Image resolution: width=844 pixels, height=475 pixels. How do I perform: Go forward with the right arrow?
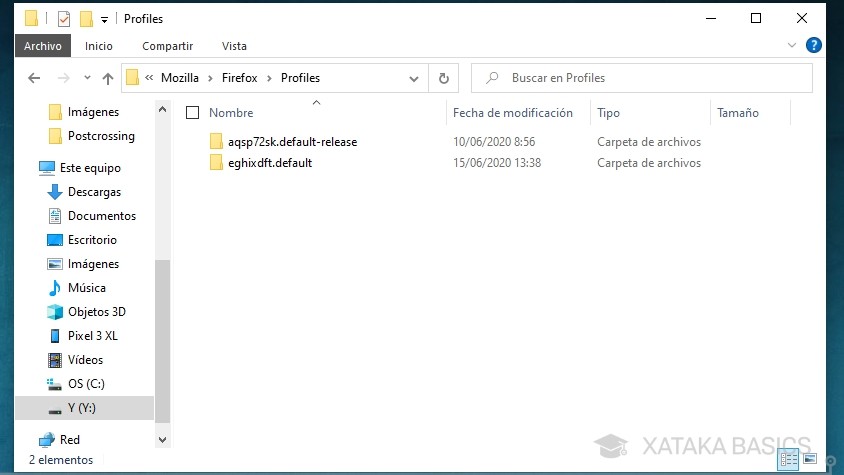click(64, 78)
